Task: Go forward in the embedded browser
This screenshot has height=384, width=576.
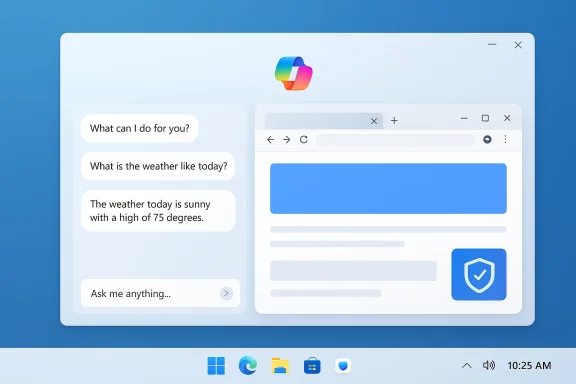Action: [x=287, y=140]
